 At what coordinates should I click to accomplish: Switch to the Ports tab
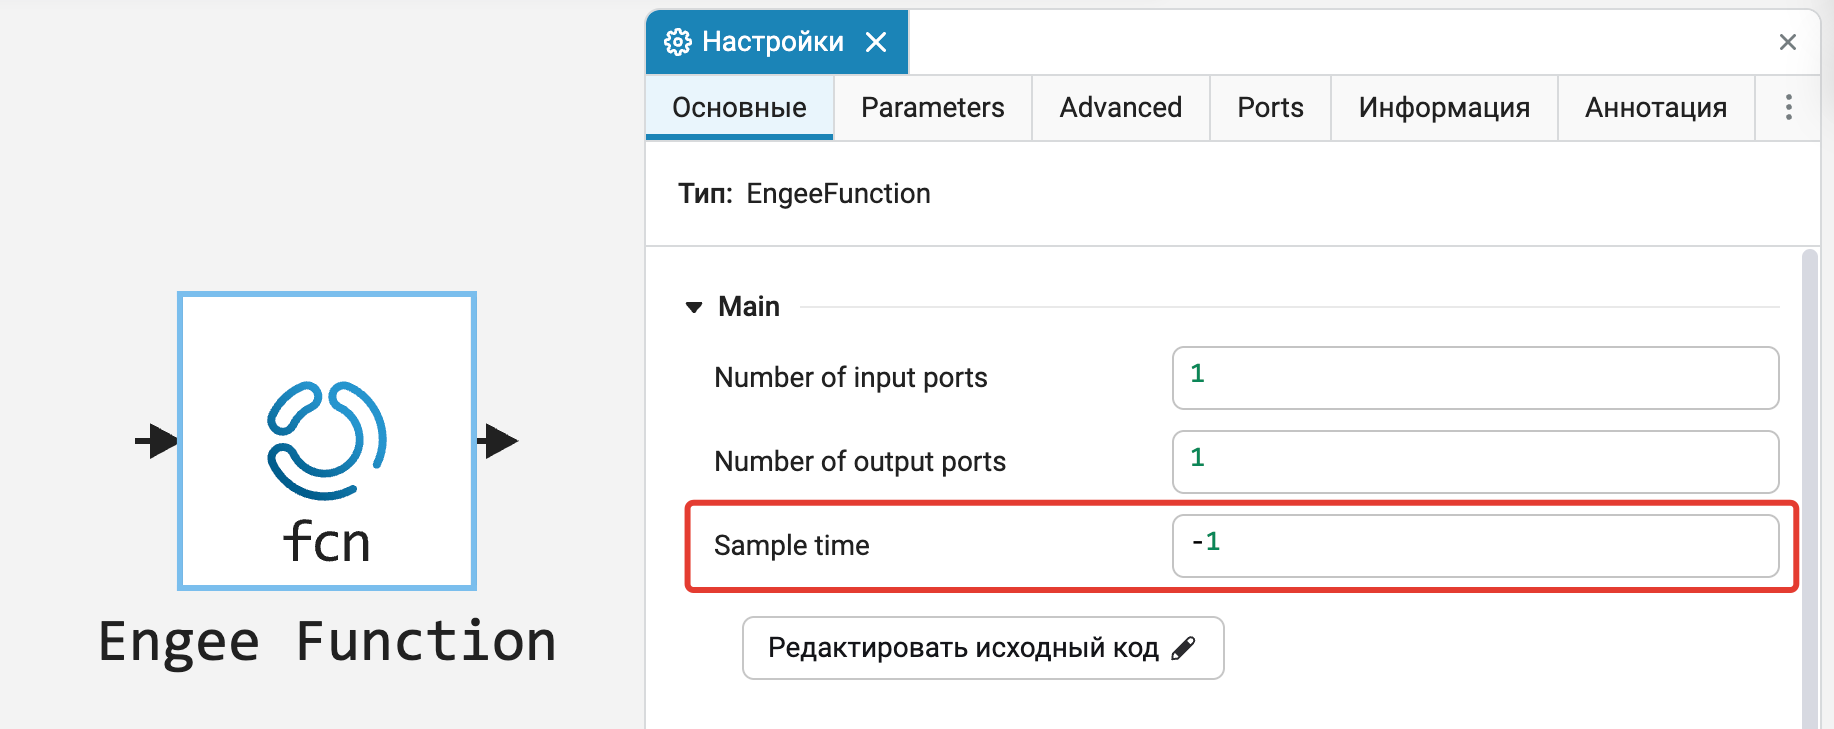tap(1270, 107)
